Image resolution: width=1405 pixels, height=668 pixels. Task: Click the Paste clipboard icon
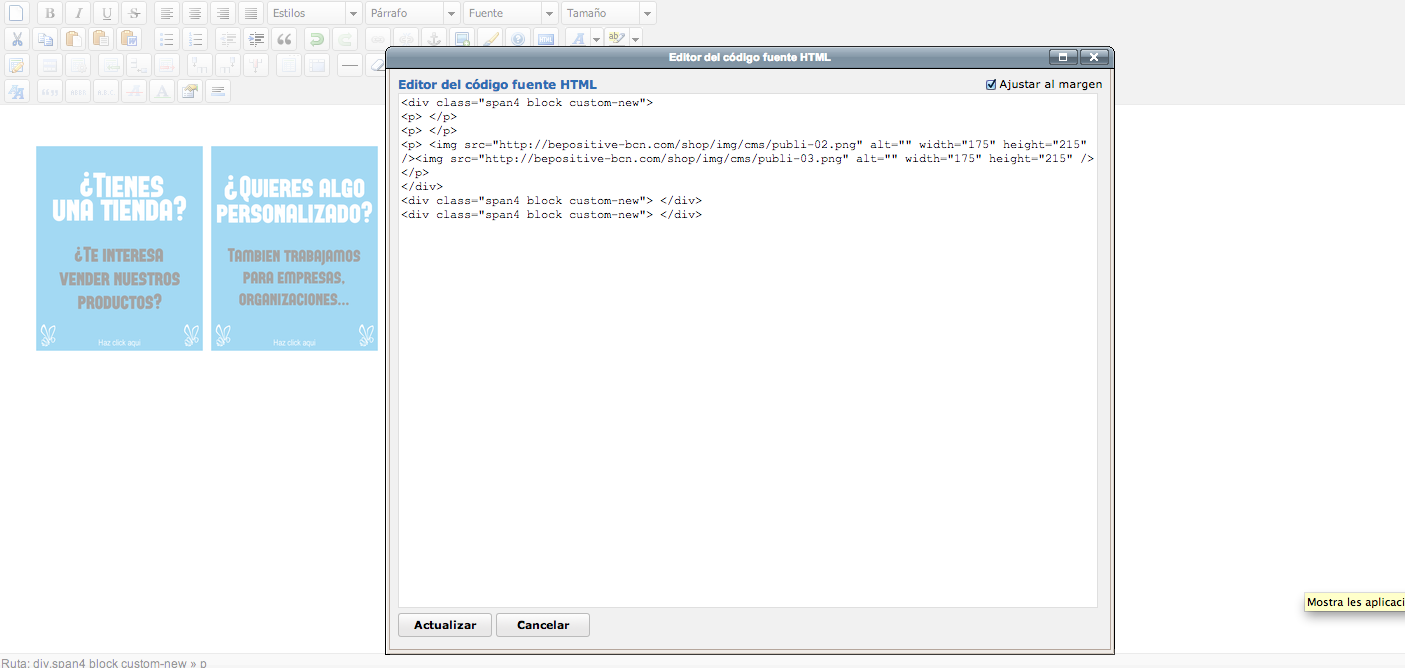73,39
